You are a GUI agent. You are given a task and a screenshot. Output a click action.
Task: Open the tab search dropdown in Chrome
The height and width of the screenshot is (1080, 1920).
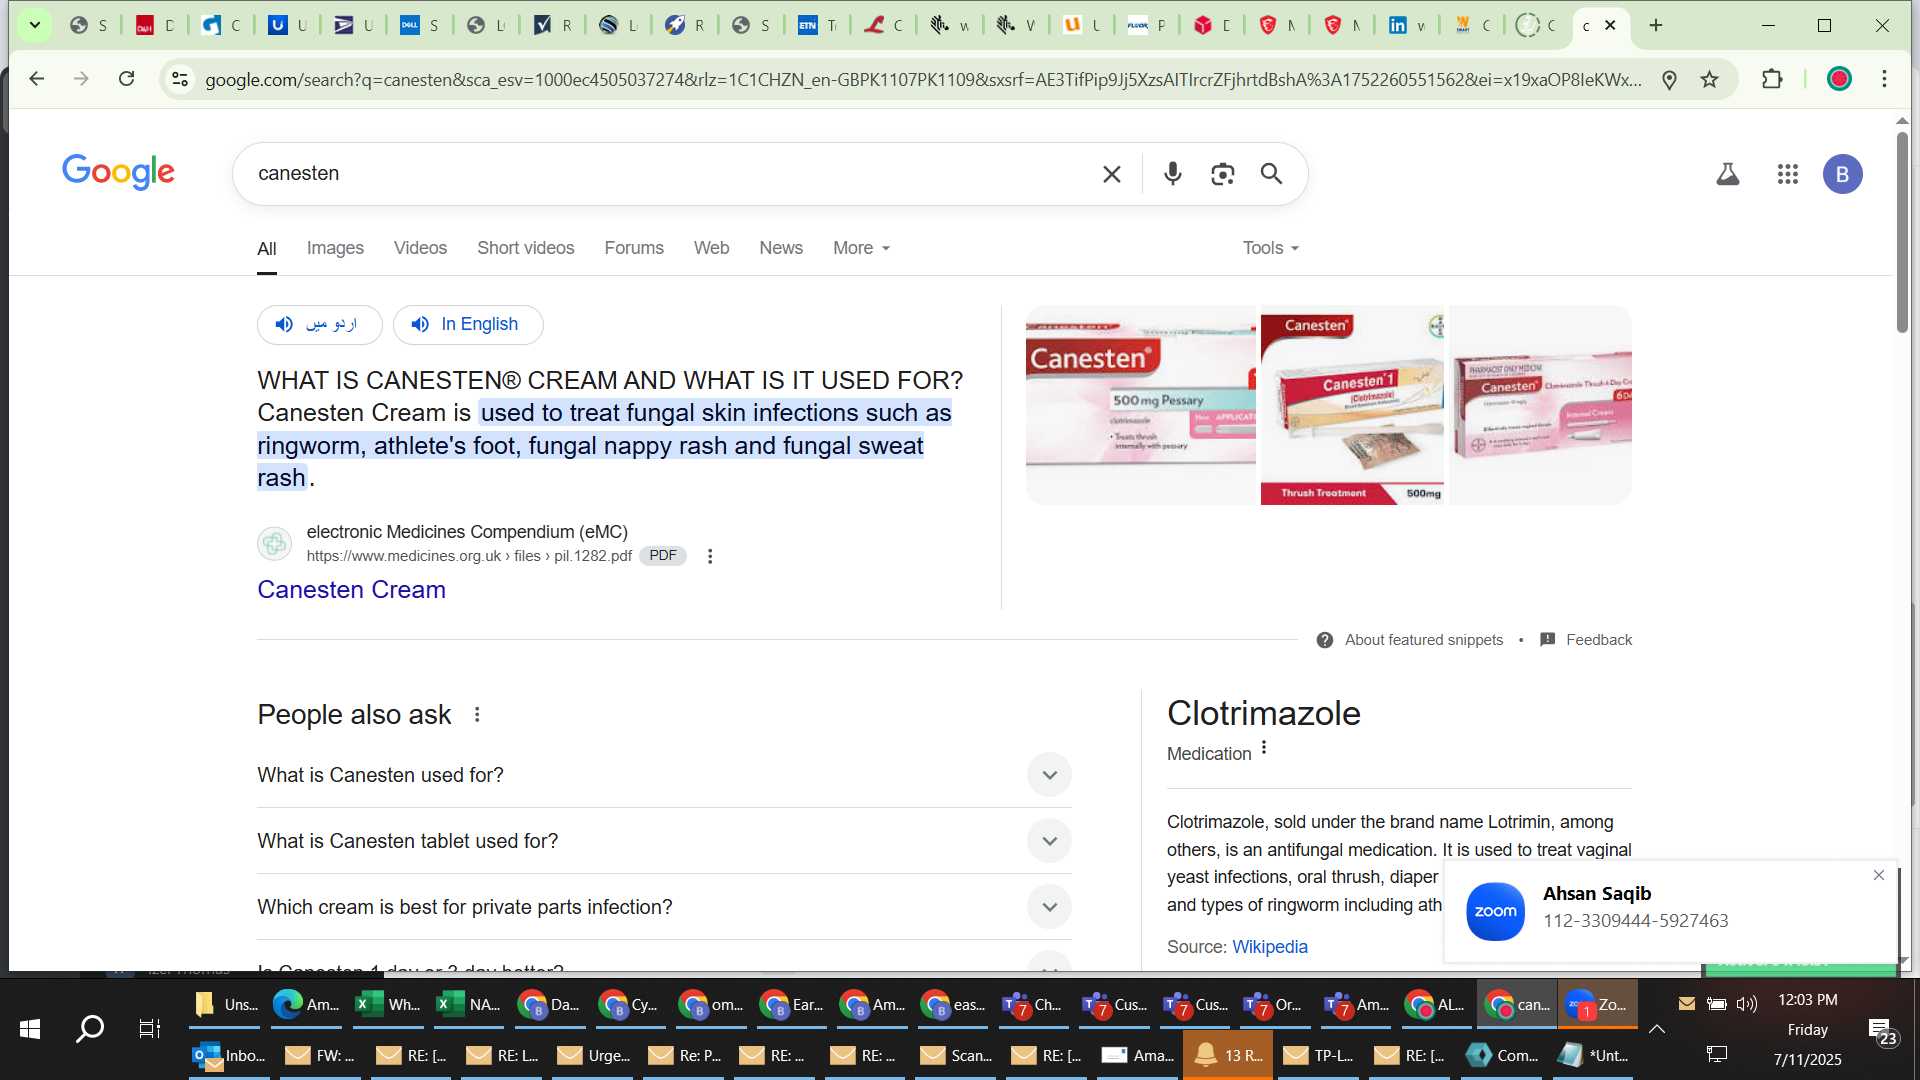(35, 25)
